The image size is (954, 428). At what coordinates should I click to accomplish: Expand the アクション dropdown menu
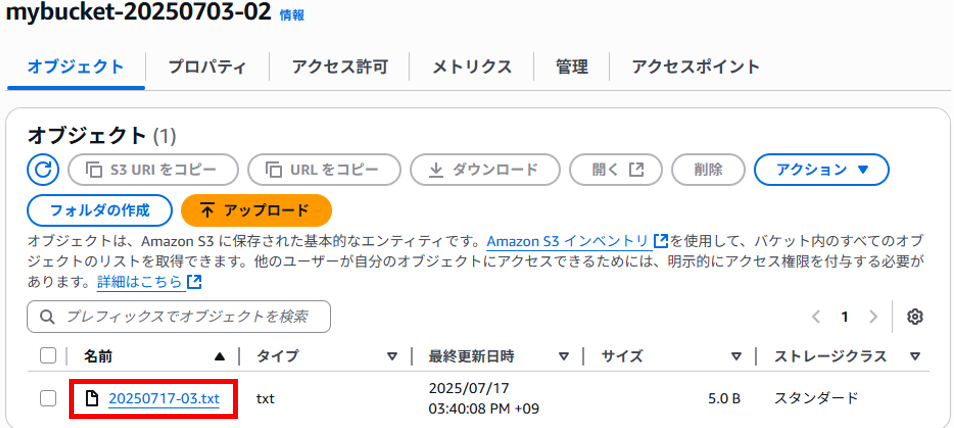click(821, 169)
